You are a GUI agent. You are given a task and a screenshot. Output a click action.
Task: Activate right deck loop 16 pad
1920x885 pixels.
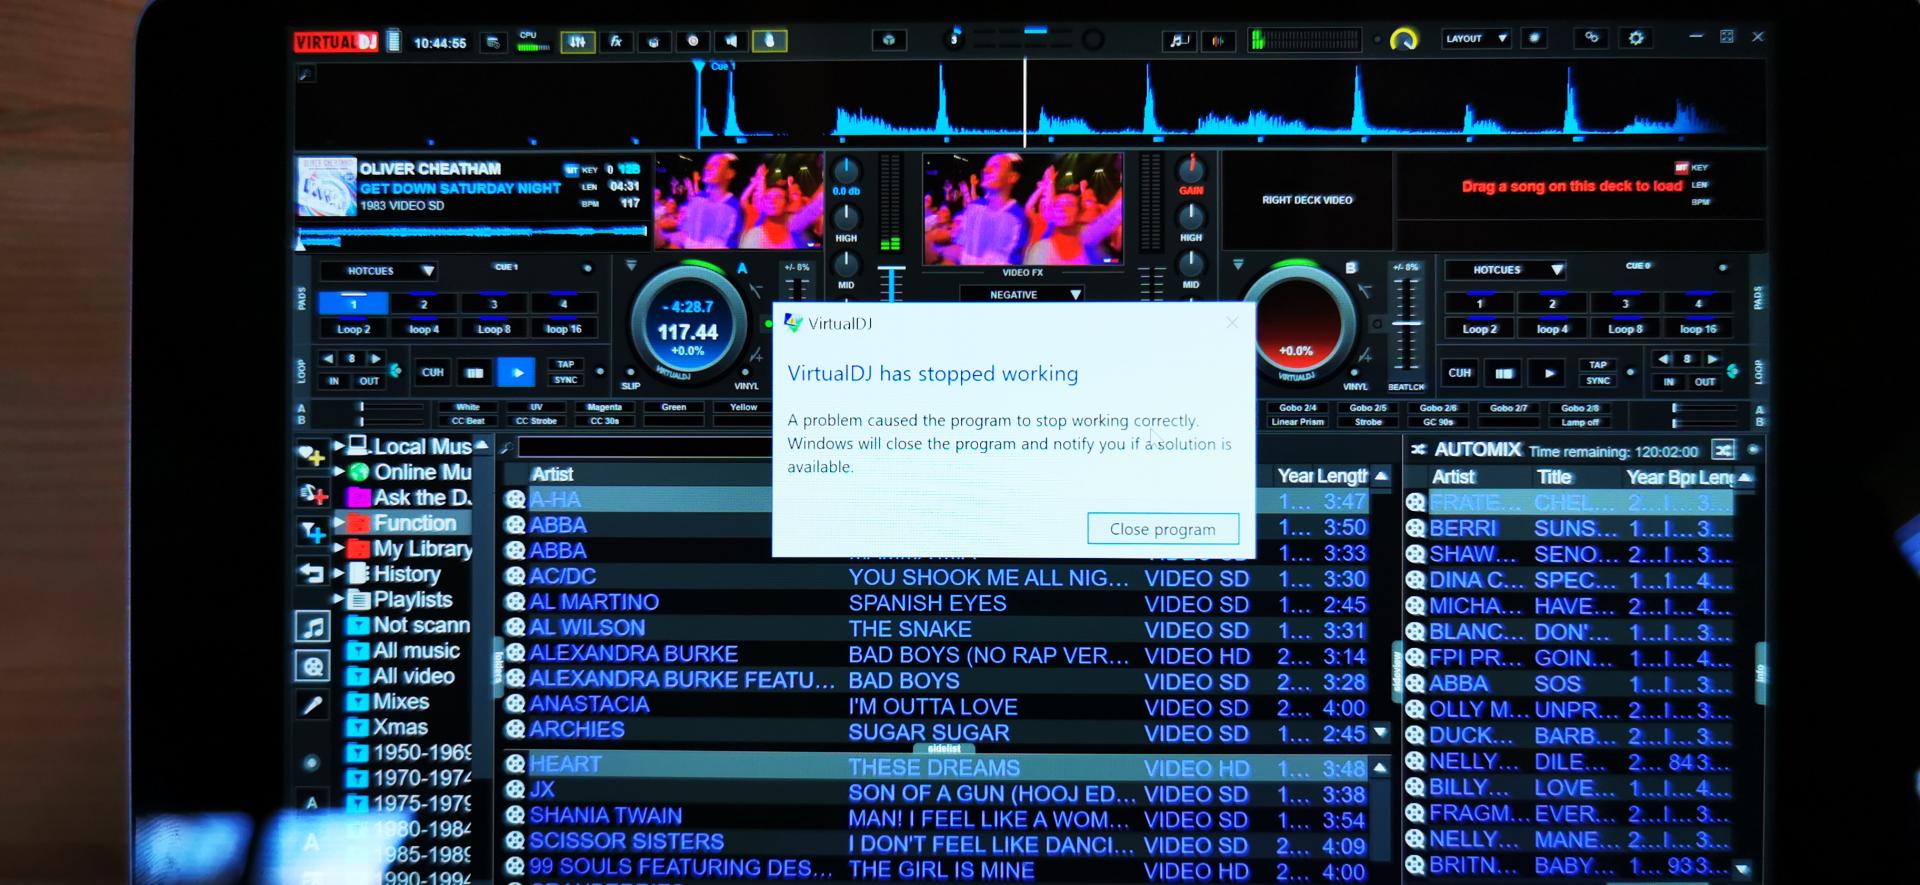coord(1698,328)
